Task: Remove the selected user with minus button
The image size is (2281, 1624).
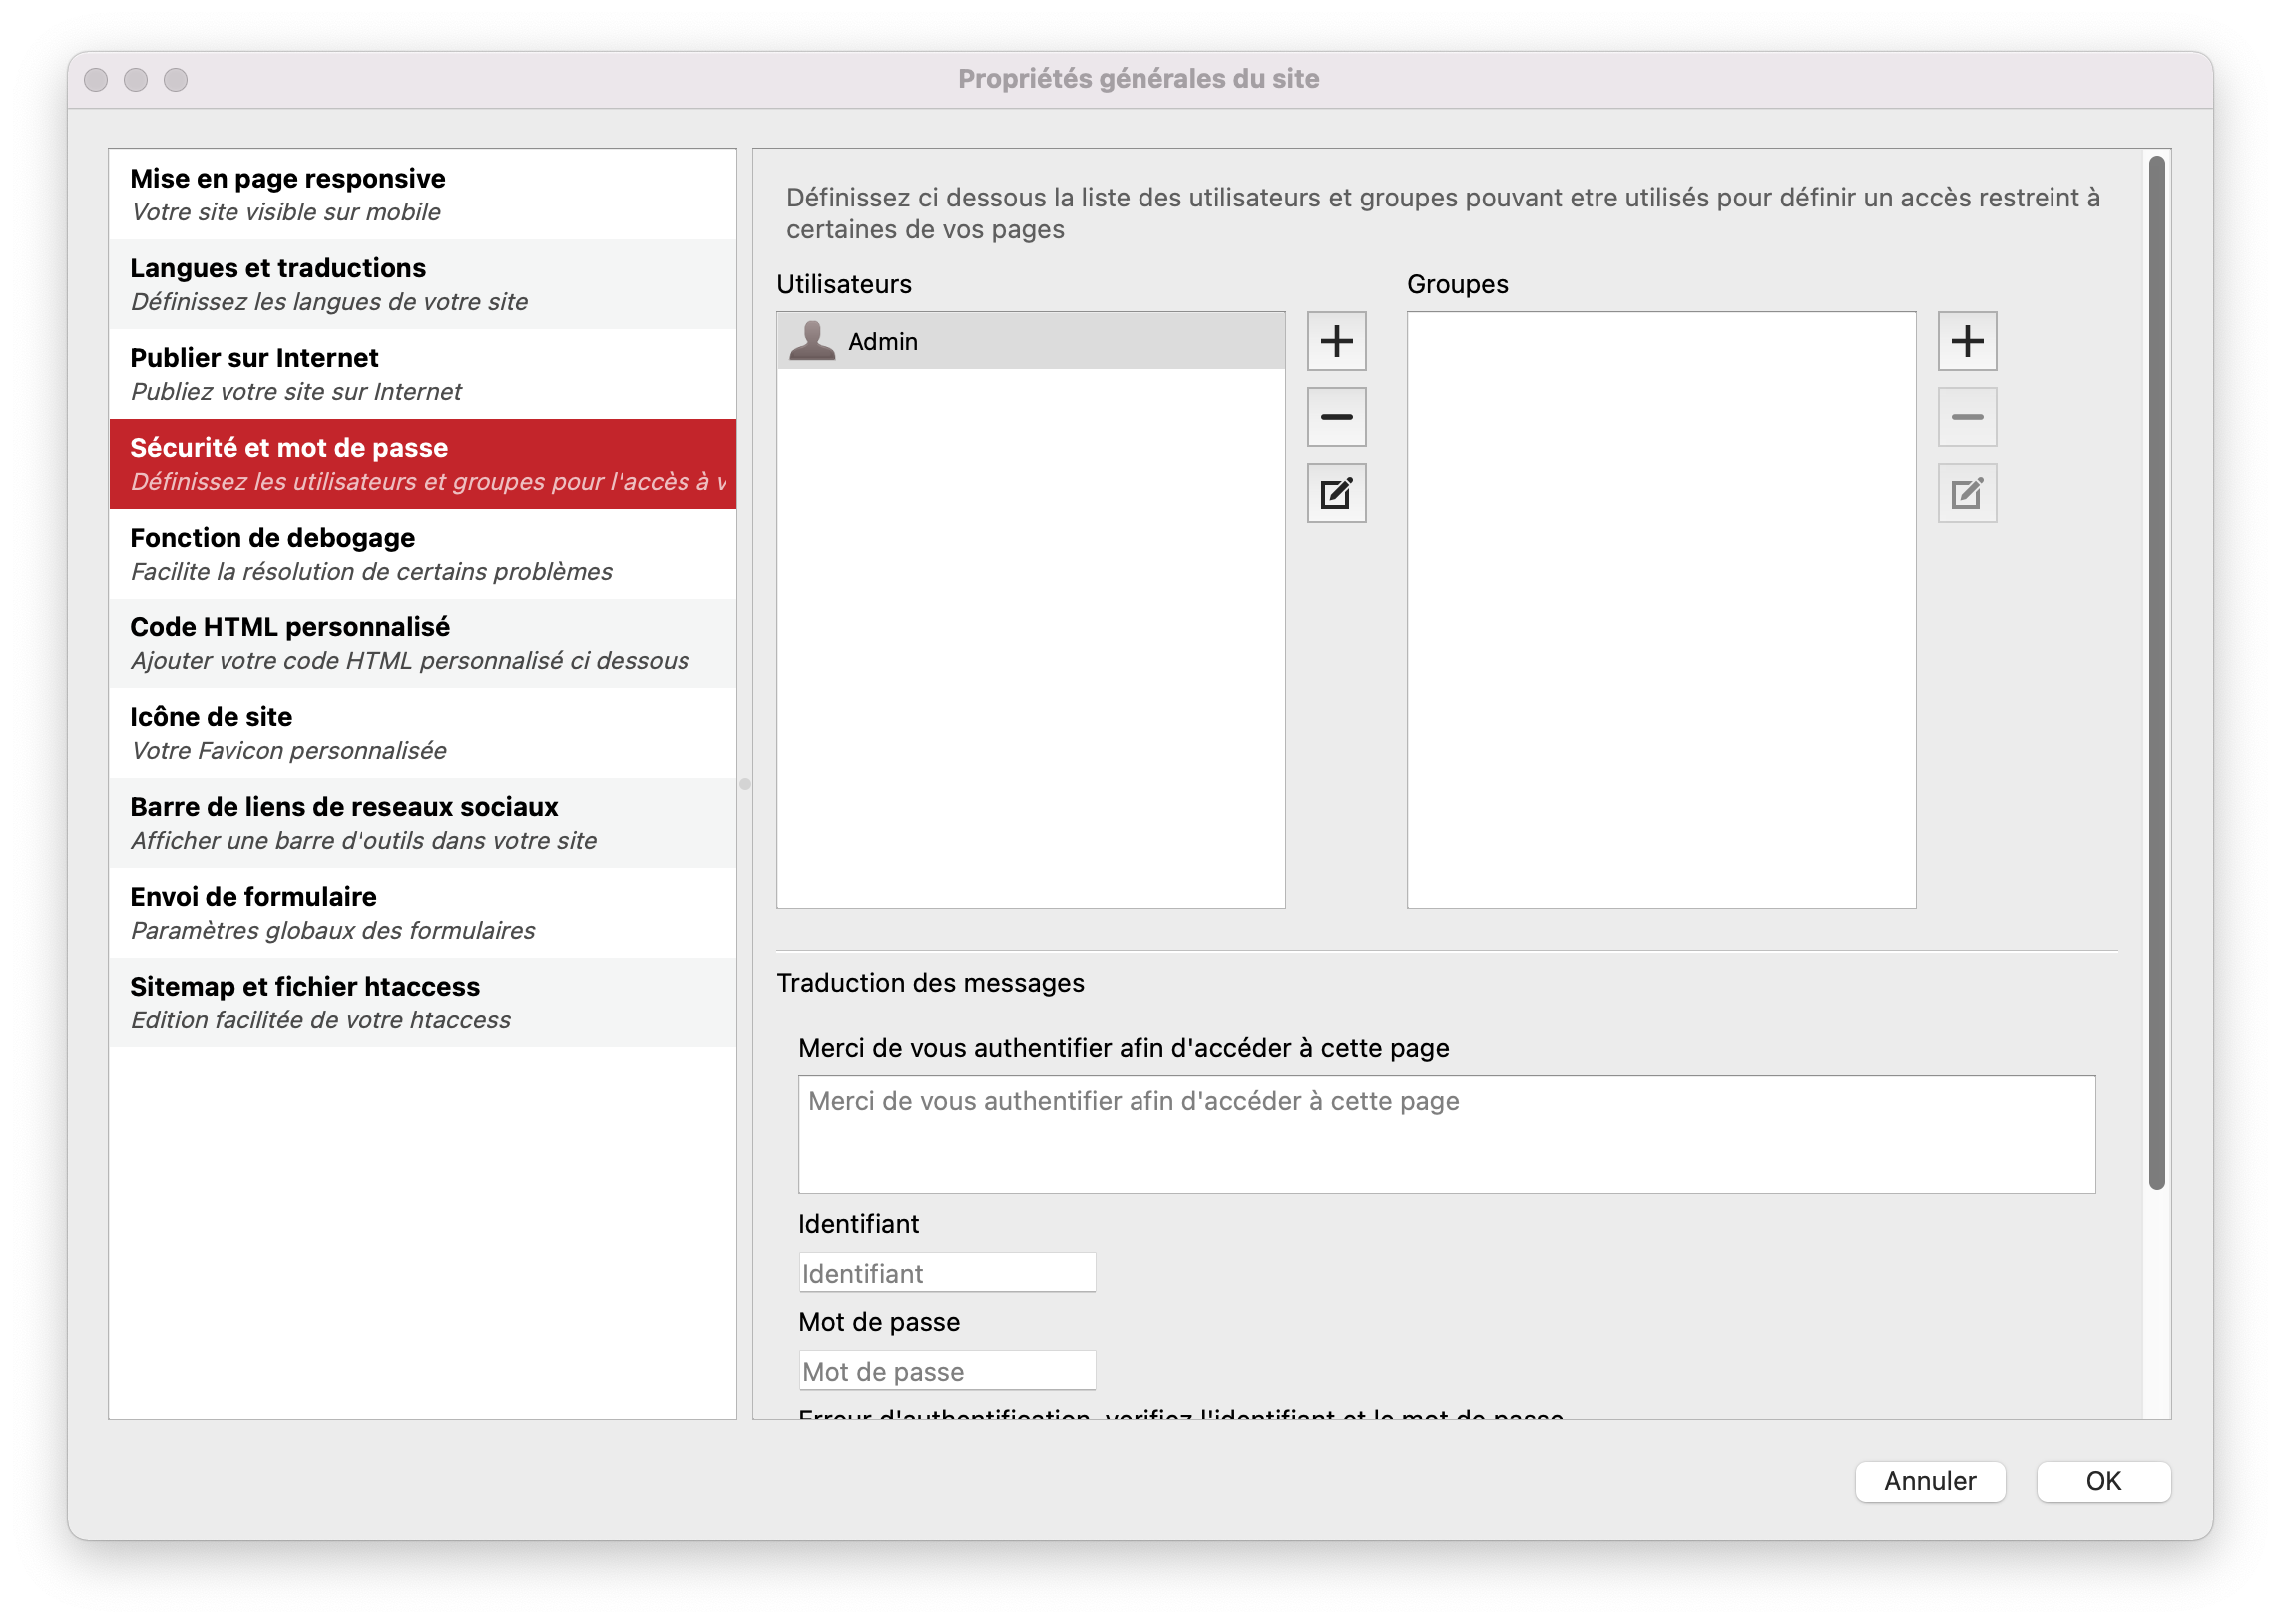Action: pyautogui.click(x=1336, y=417)
